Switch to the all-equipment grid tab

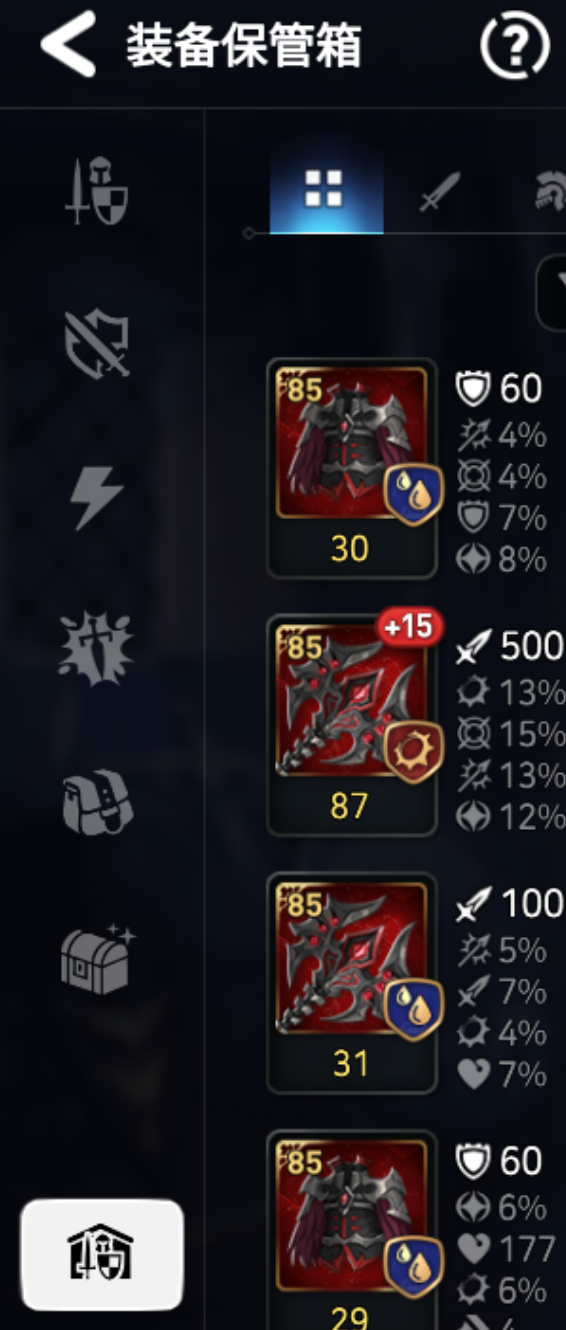[326, 189]
